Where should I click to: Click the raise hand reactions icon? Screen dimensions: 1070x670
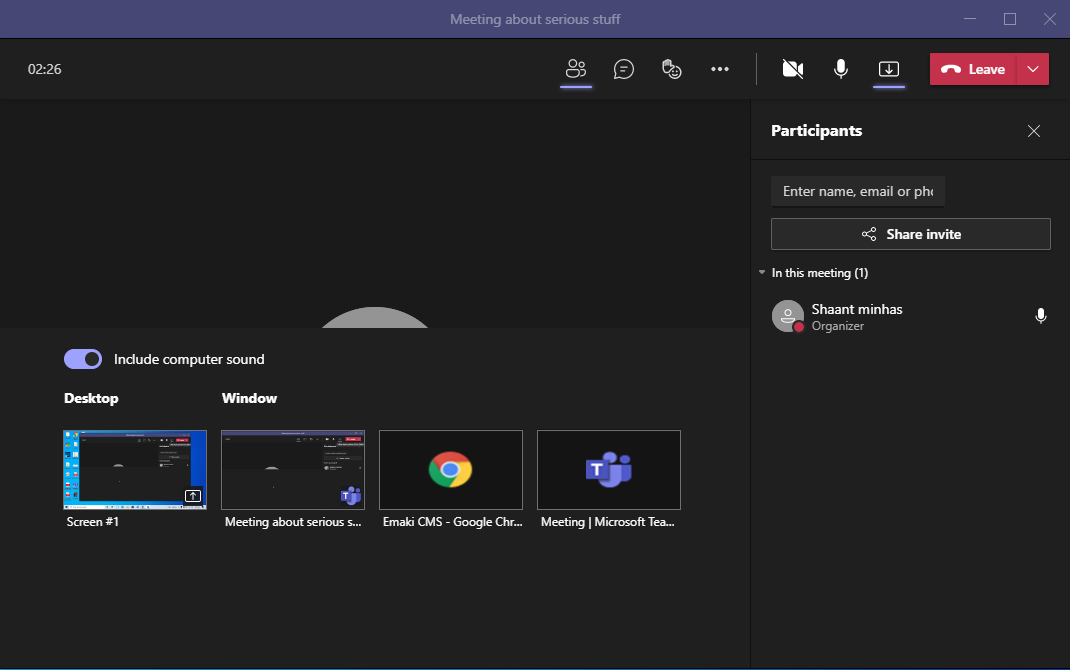[671, 69]
